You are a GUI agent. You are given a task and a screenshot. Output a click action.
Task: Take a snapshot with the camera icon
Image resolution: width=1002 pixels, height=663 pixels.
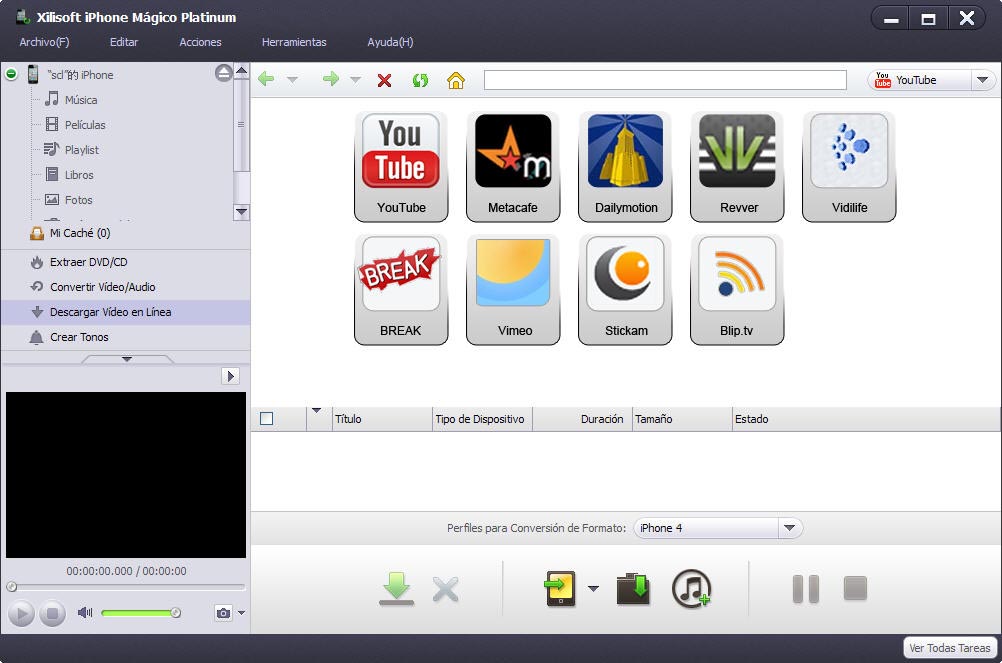223,613
